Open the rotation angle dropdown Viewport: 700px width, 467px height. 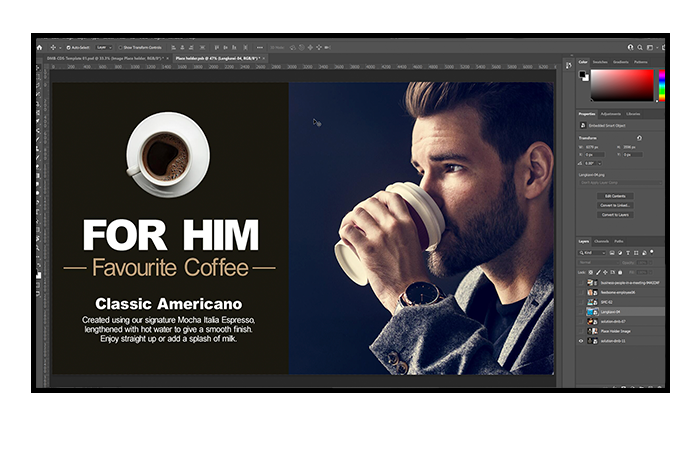(x=600, y=163)
